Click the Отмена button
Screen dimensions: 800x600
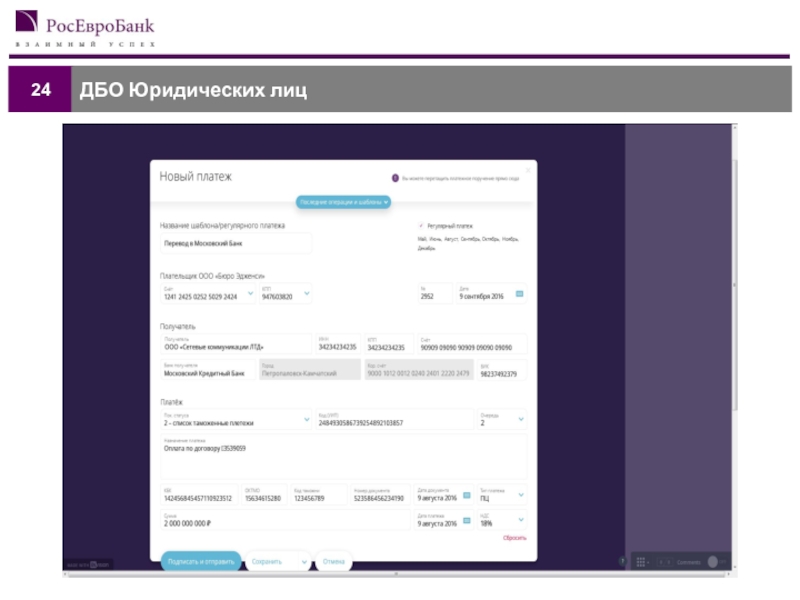click(x=334, y=562)
